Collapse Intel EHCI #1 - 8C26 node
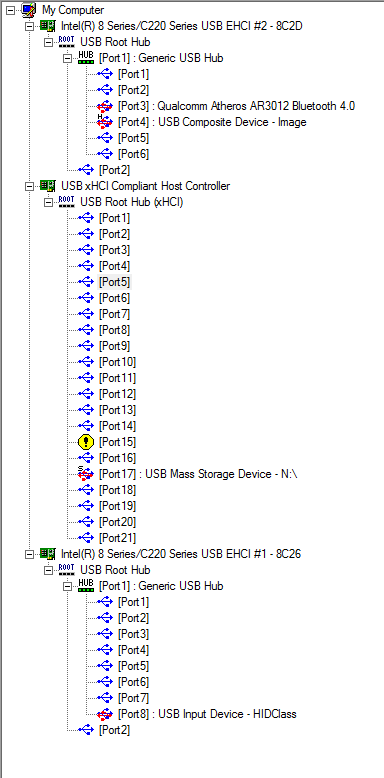Viewport: 384px width, 778px height. (30, 553)
